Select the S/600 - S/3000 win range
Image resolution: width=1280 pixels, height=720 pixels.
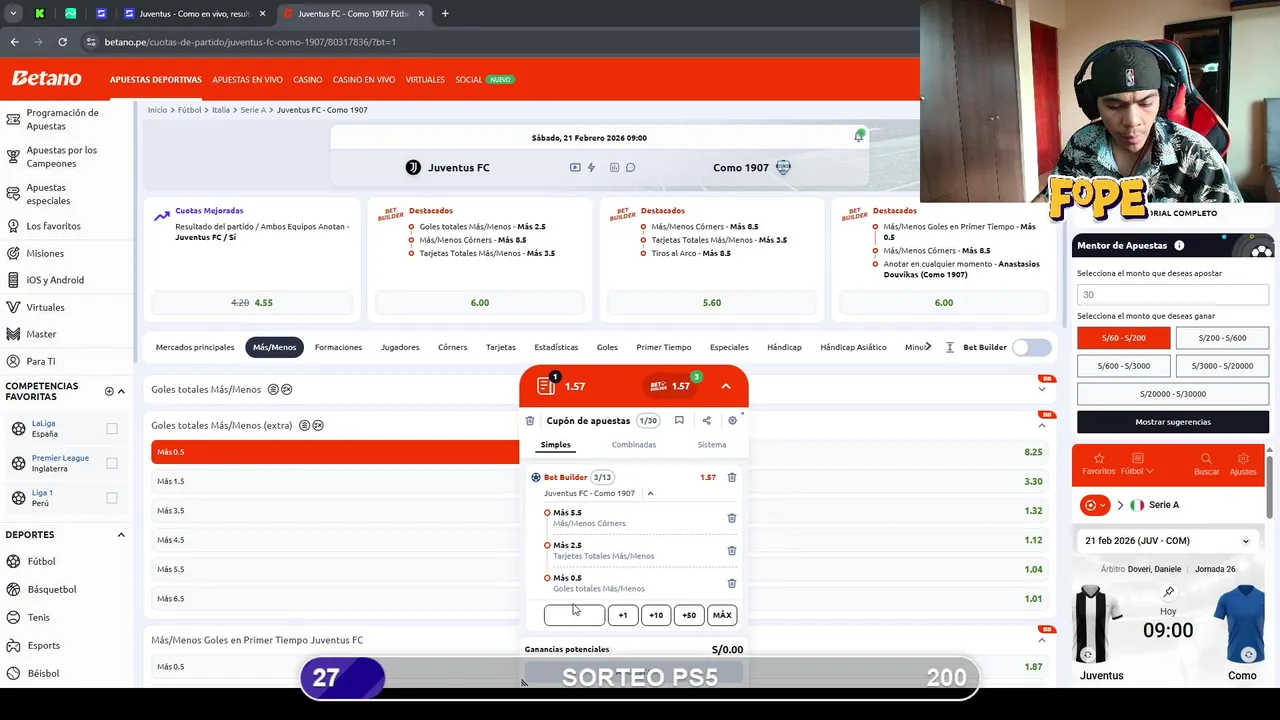1123,366
